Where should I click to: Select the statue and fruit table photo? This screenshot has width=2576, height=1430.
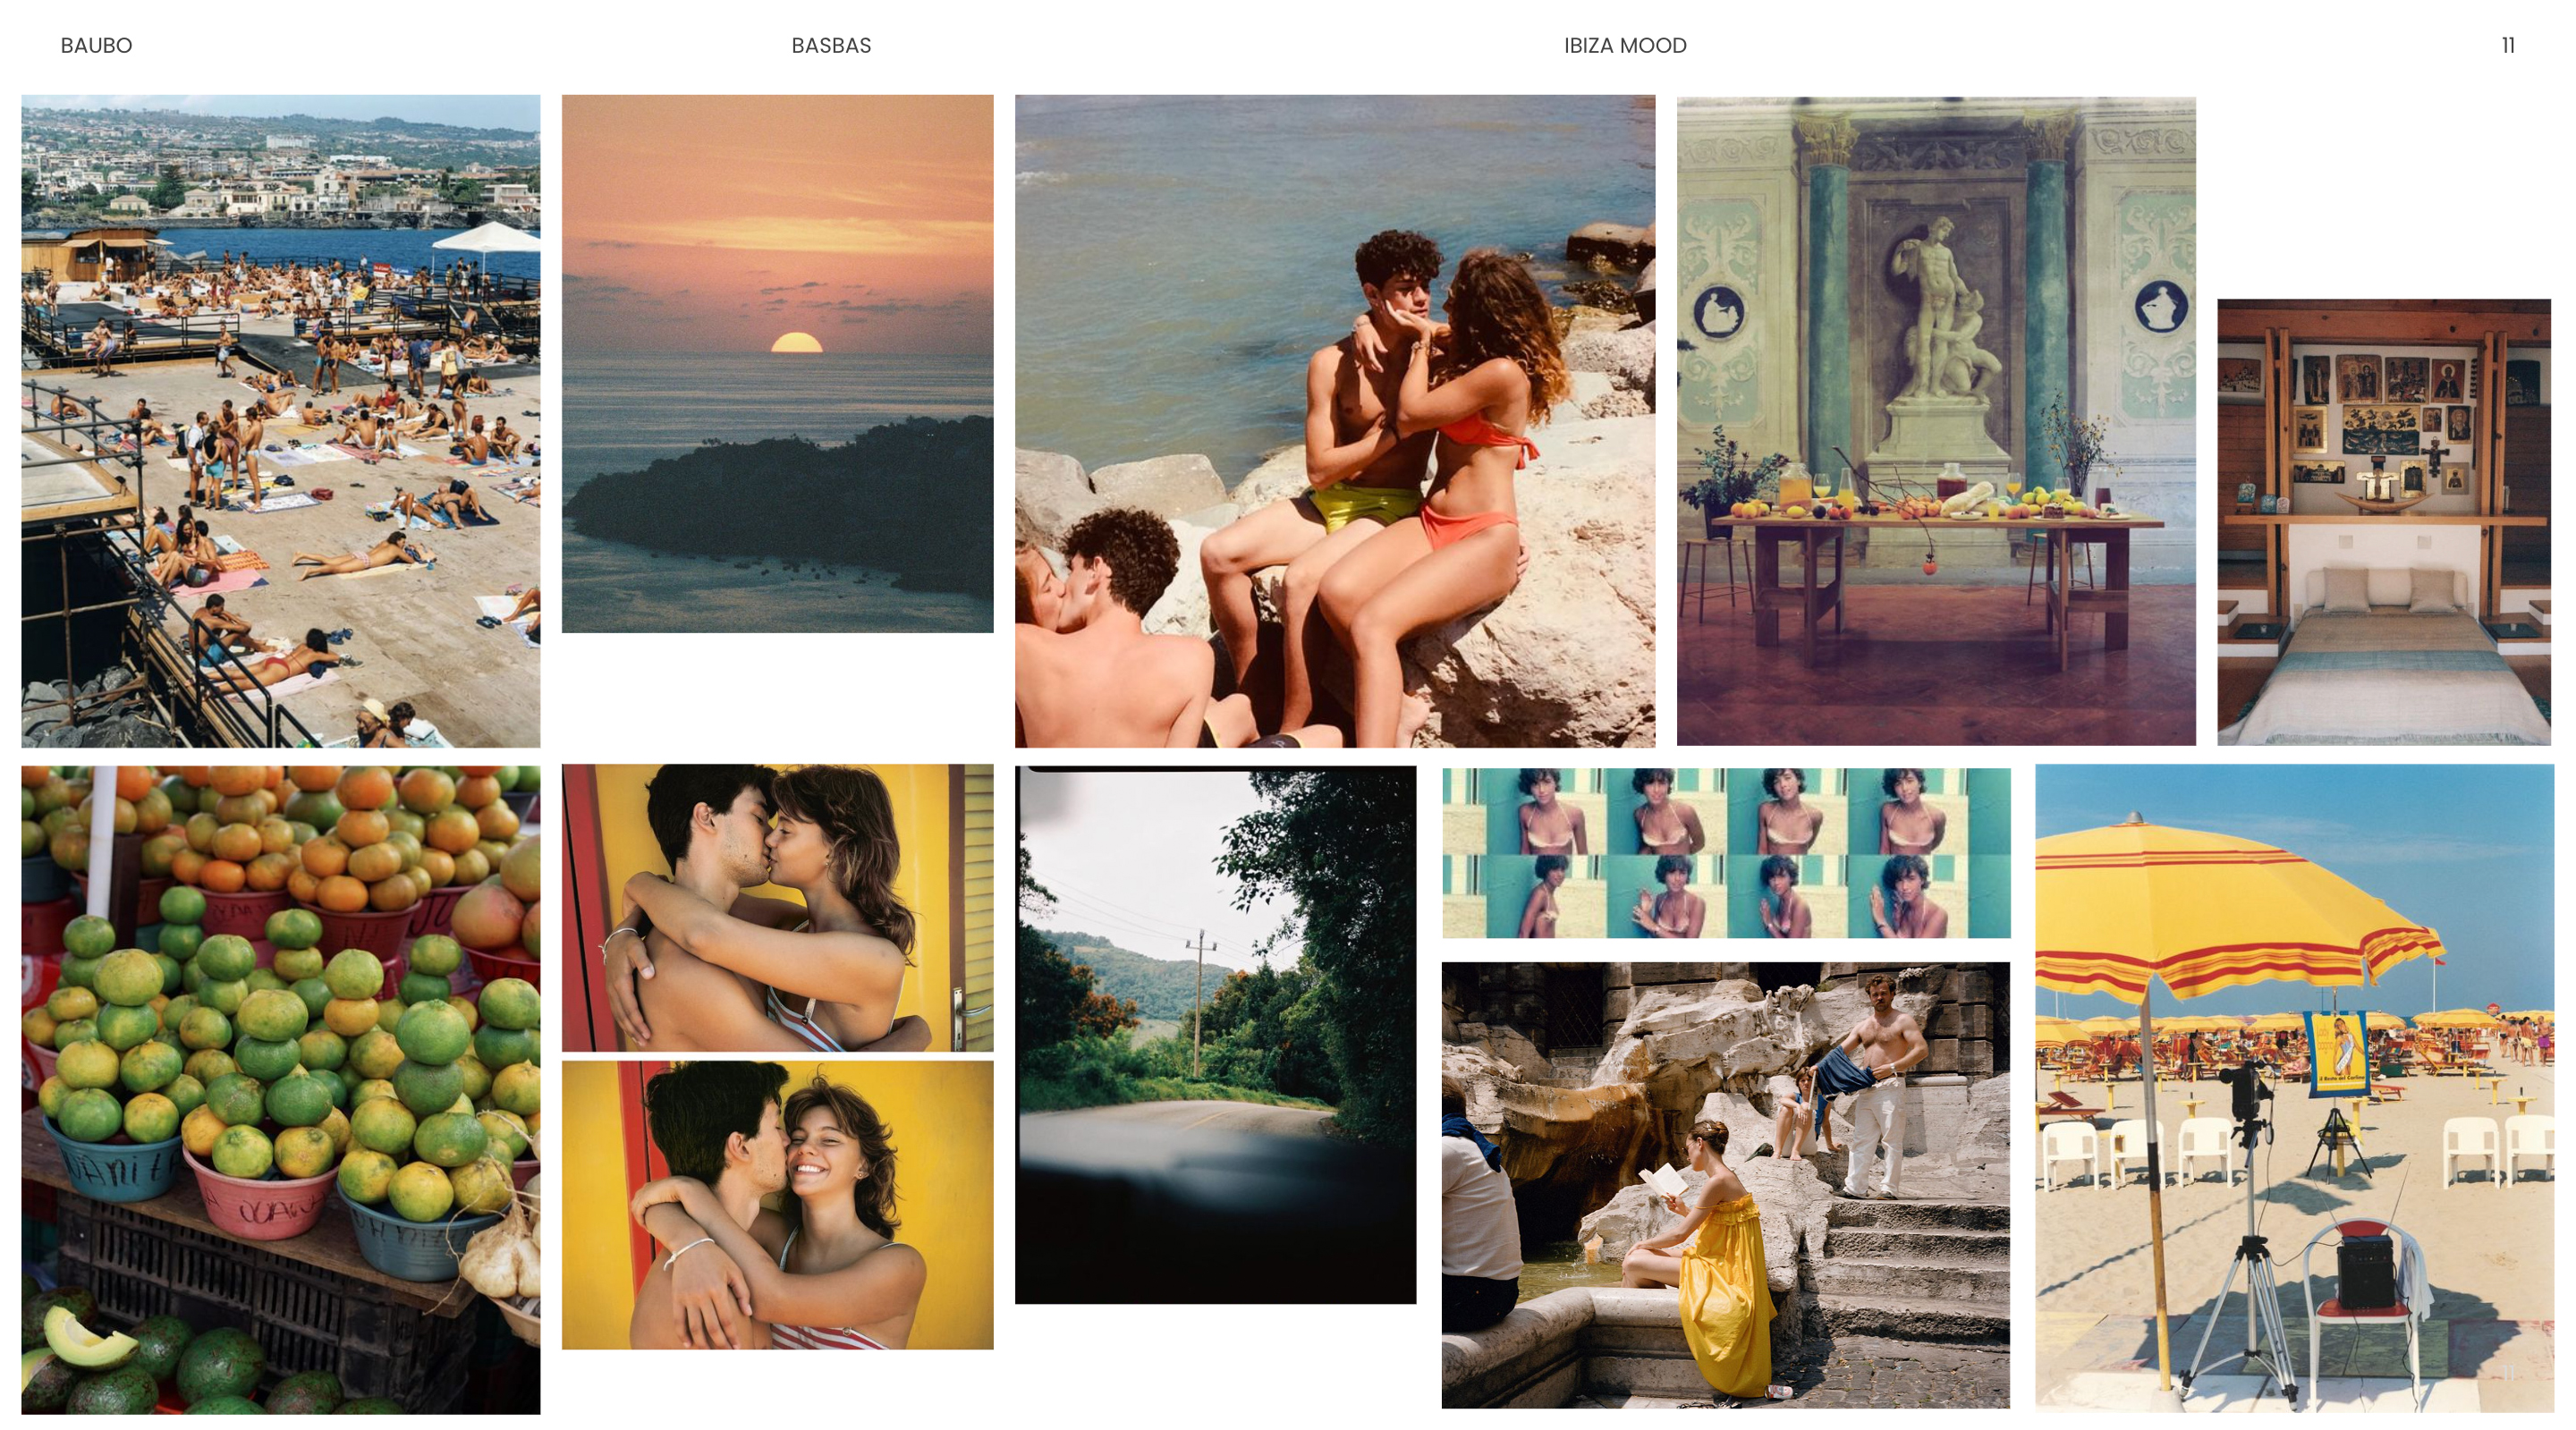[1935, 420]
